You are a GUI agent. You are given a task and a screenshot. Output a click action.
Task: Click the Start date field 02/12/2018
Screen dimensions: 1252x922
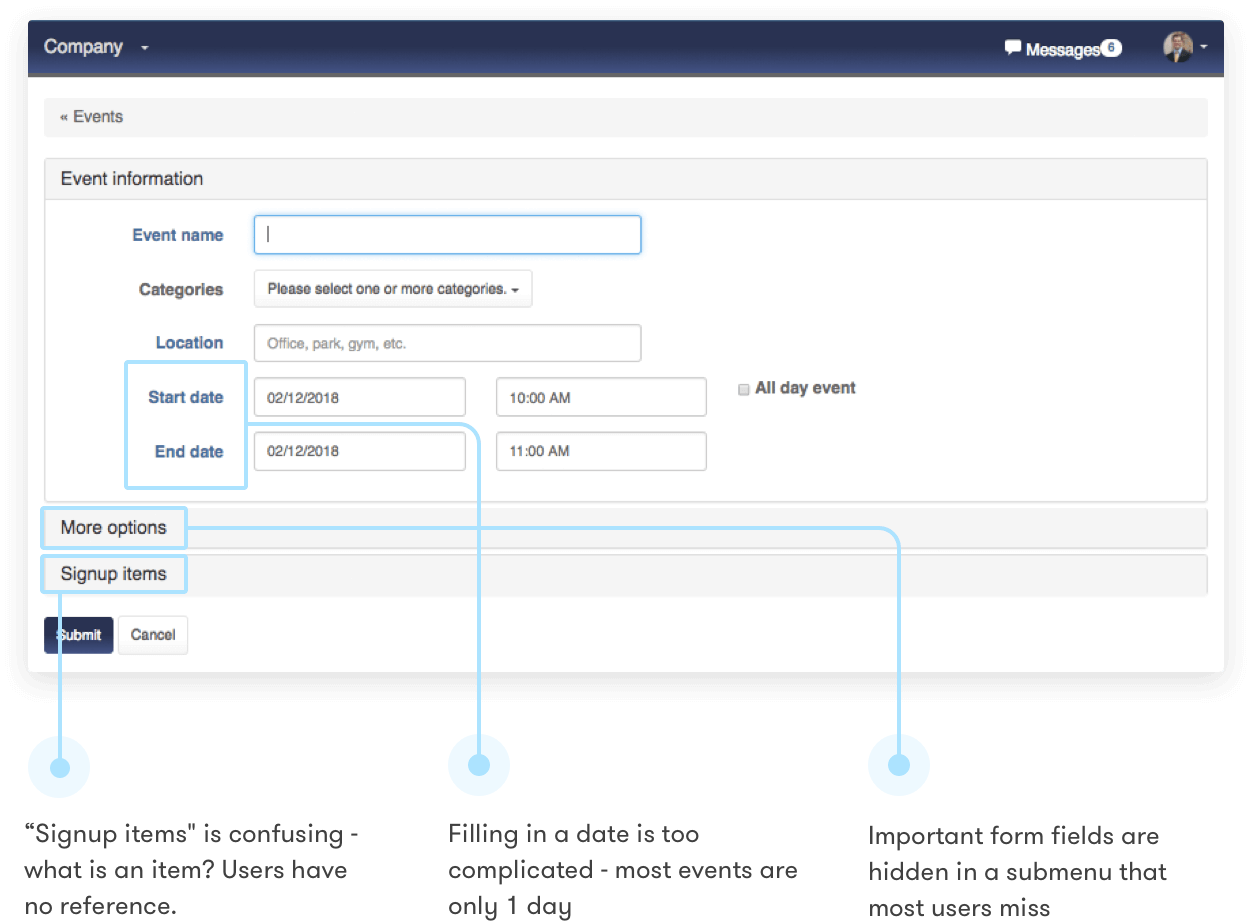360,397
